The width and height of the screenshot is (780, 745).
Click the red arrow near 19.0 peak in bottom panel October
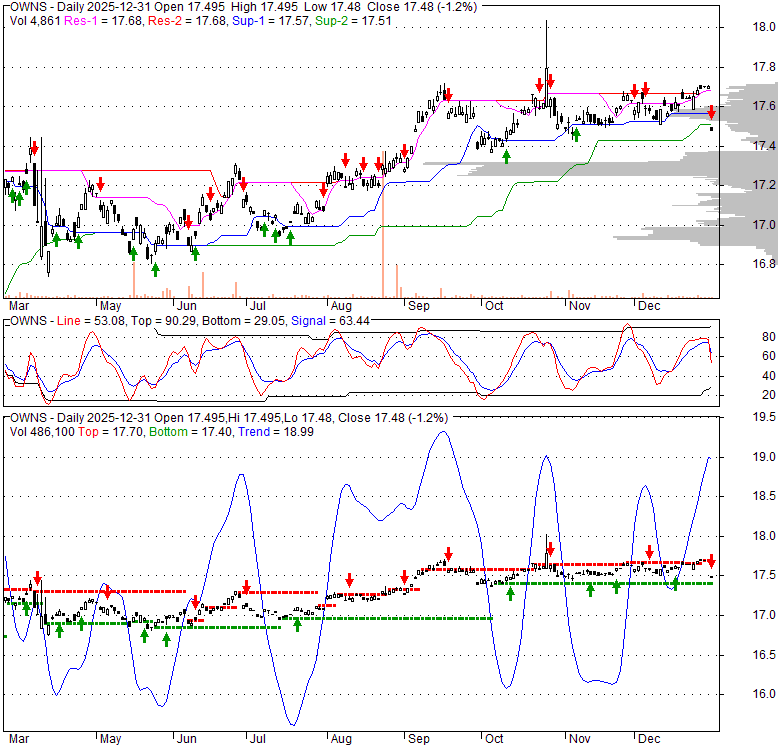549,550
